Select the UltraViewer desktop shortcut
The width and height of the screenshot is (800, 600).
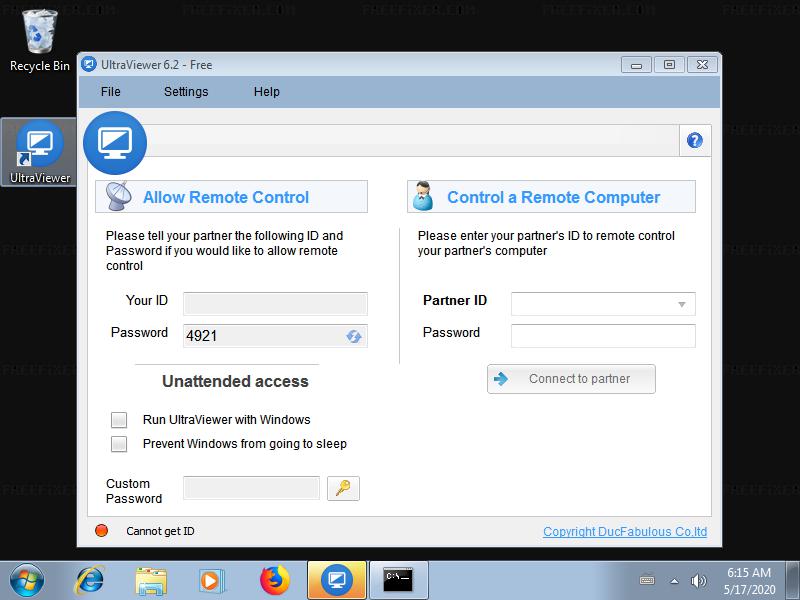pyautogui.click(x=39, y=152)
